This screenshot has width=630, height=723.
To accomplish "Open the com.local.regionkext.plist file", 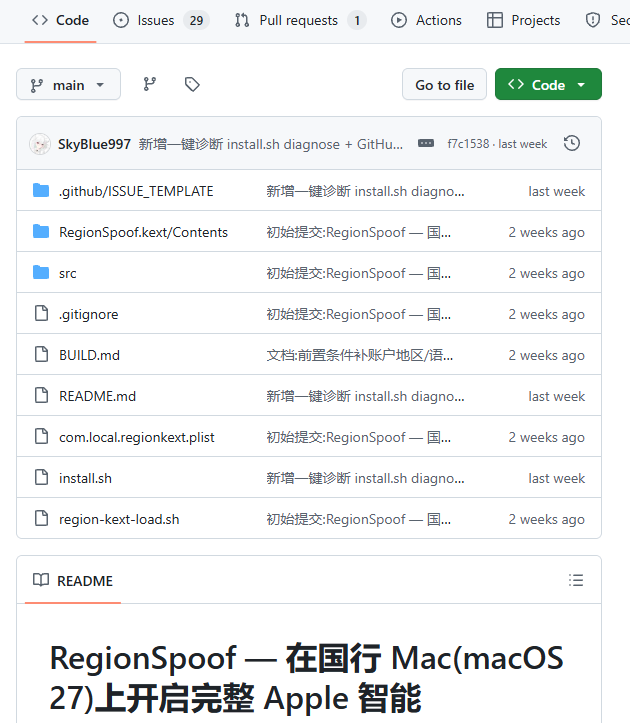I will tap(137, 438).
